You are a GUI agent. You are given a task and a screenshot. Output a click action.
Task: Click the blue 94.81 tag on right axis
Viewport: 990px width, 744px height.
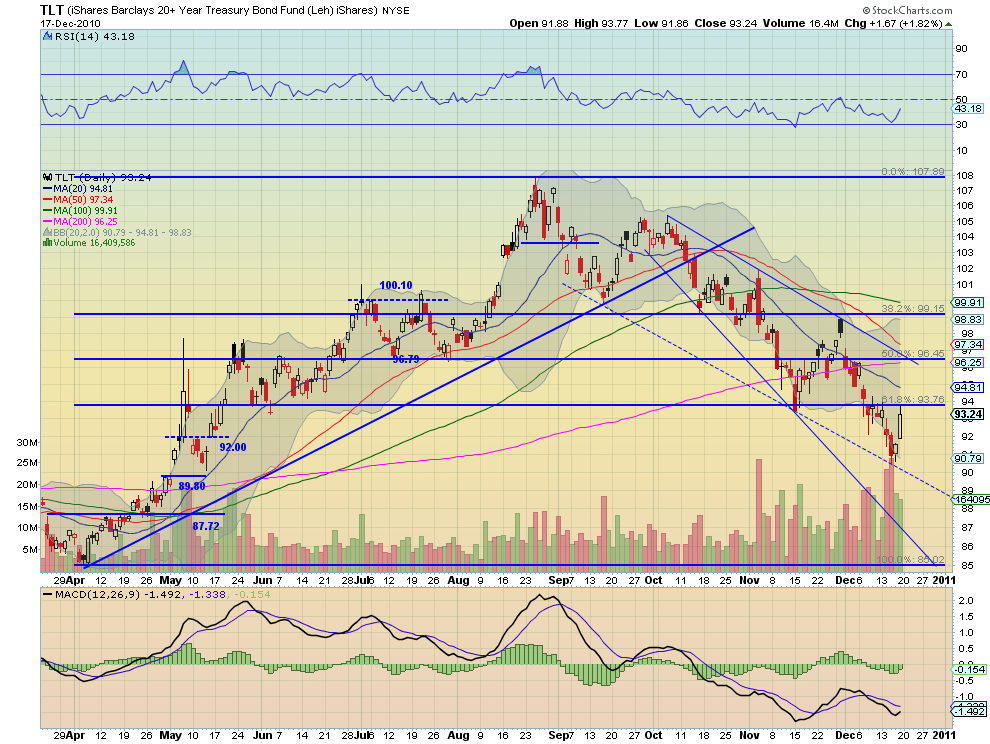pos(968,387)
